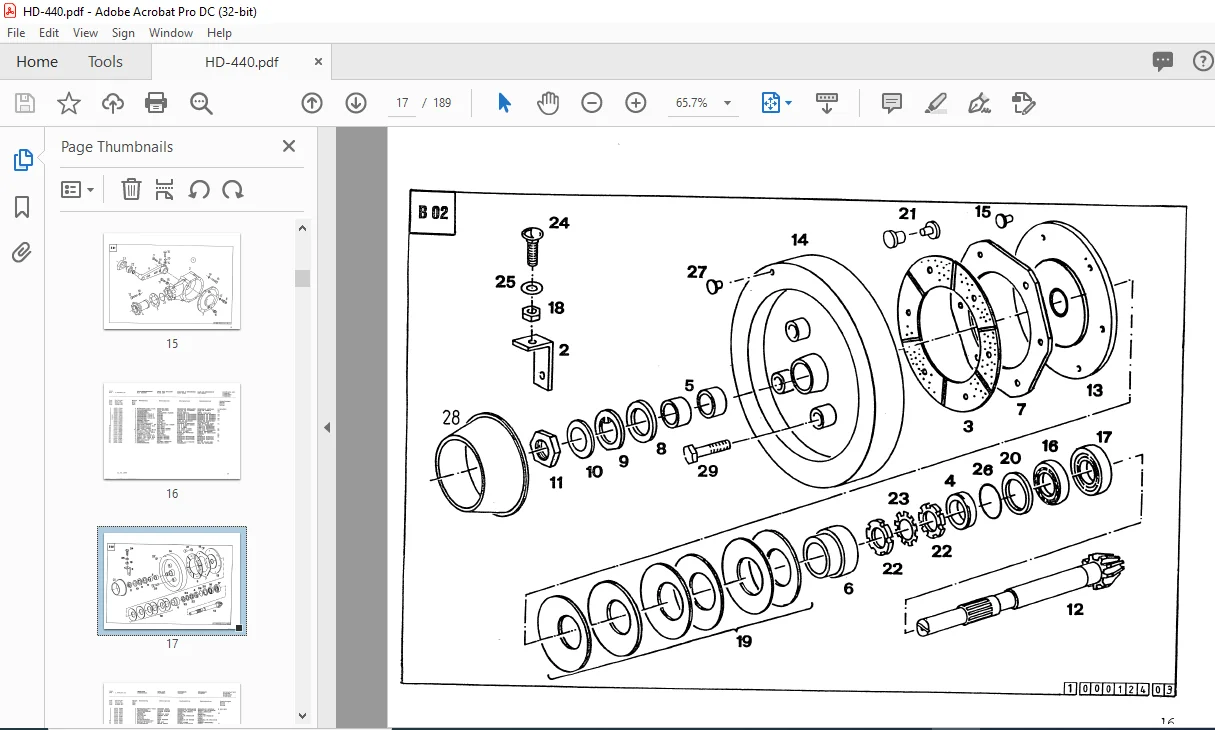Click part number 14 in diagram
The height and width of the screenshot is (730, 1215).
799,240
